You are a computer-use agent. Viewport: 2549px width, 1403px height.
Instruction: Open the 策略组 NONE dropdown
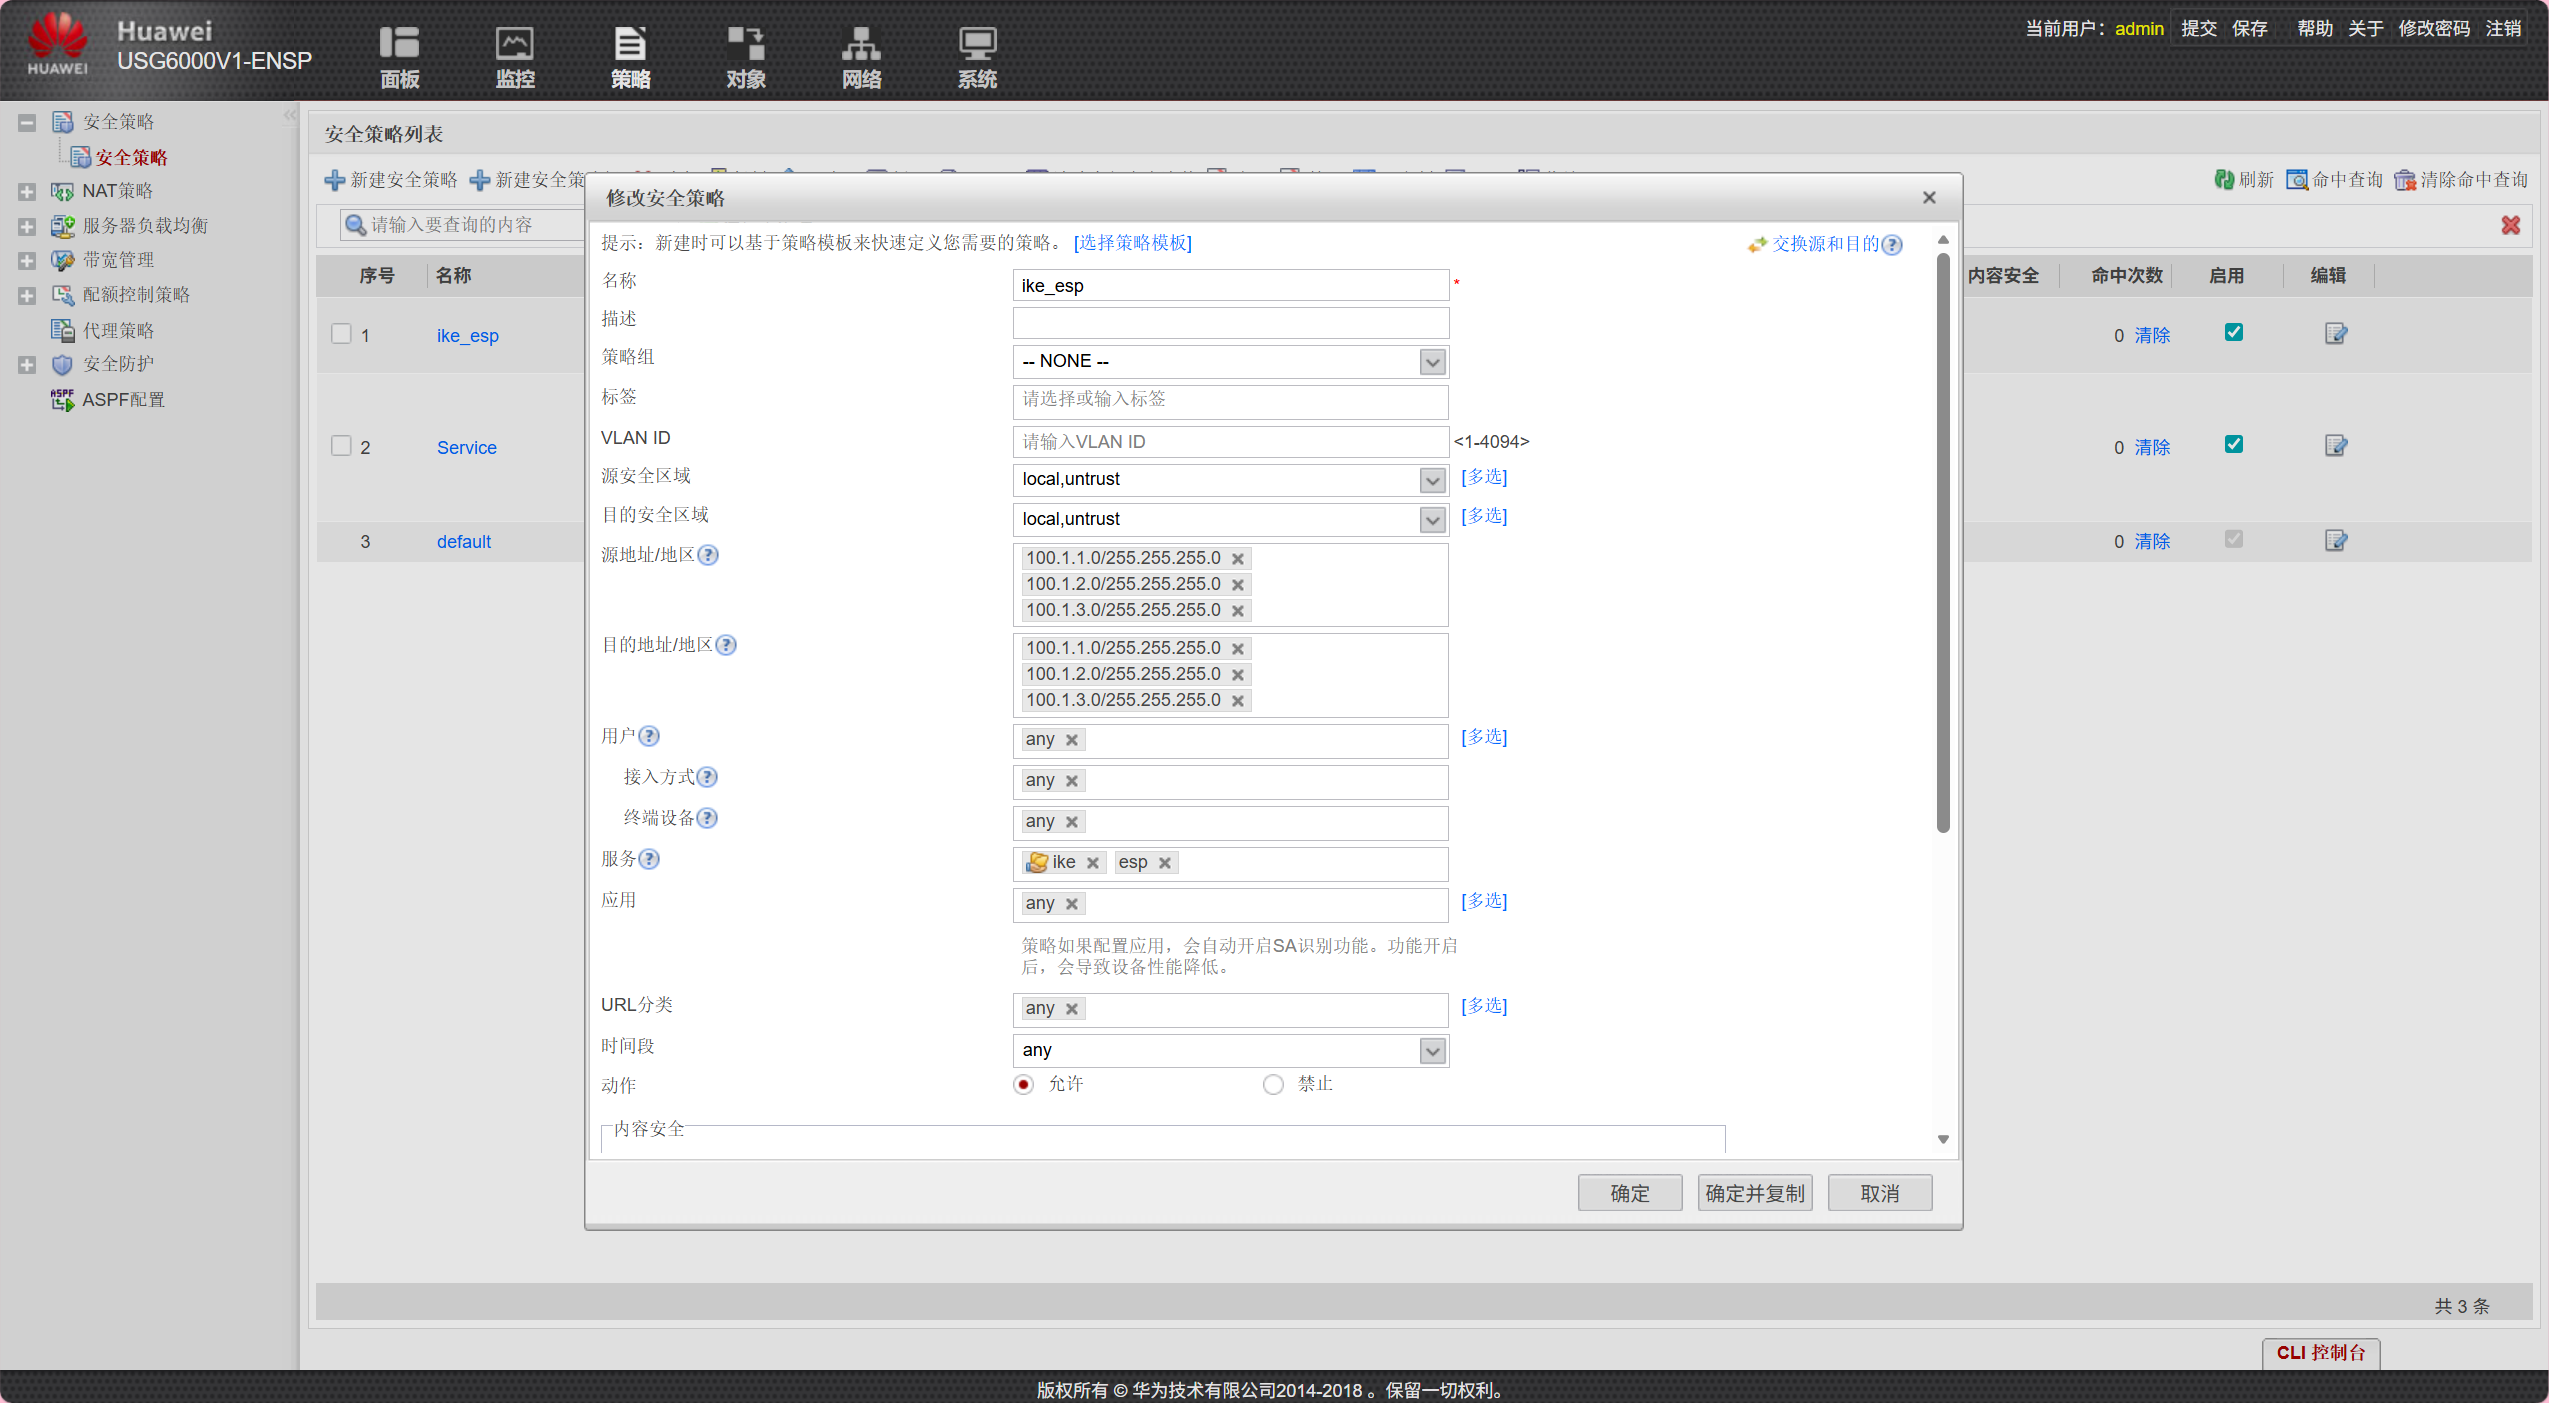point(1432,362)
